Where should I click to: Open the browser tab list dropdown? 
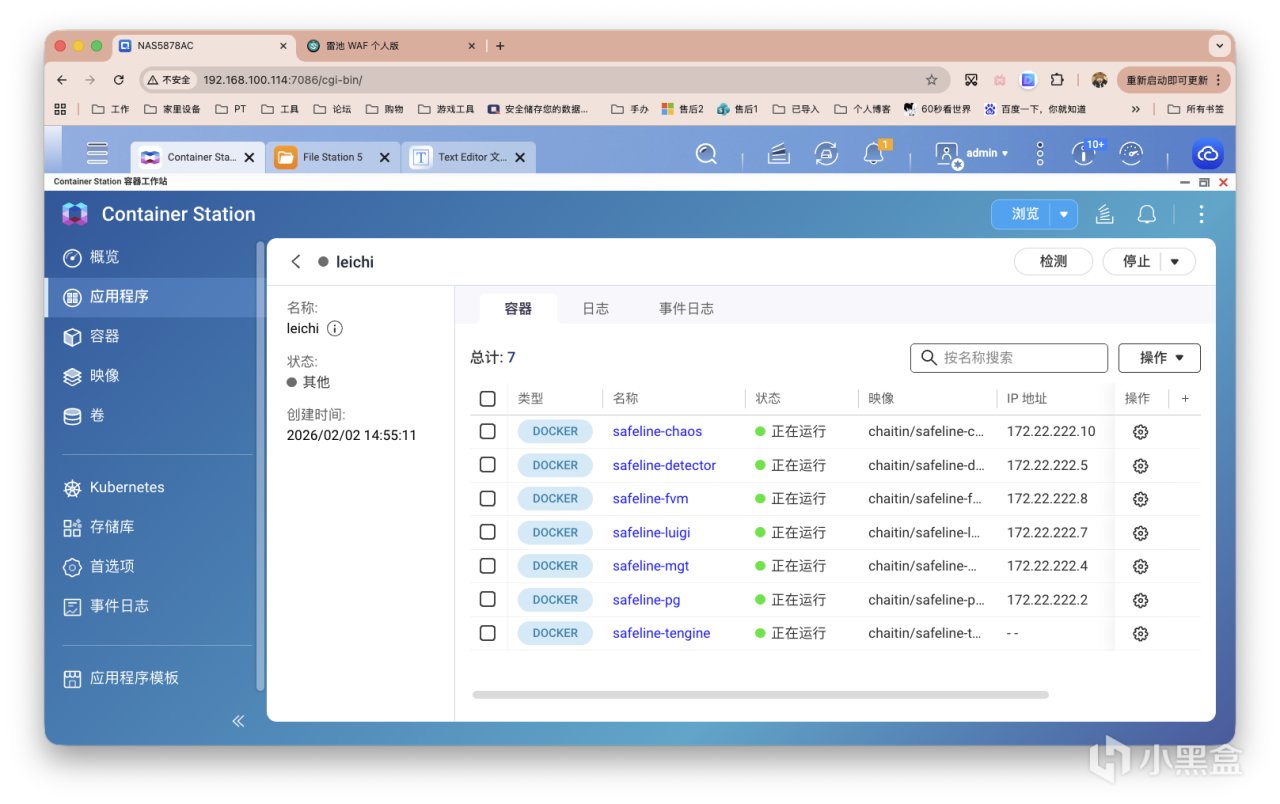point(1219,46)
